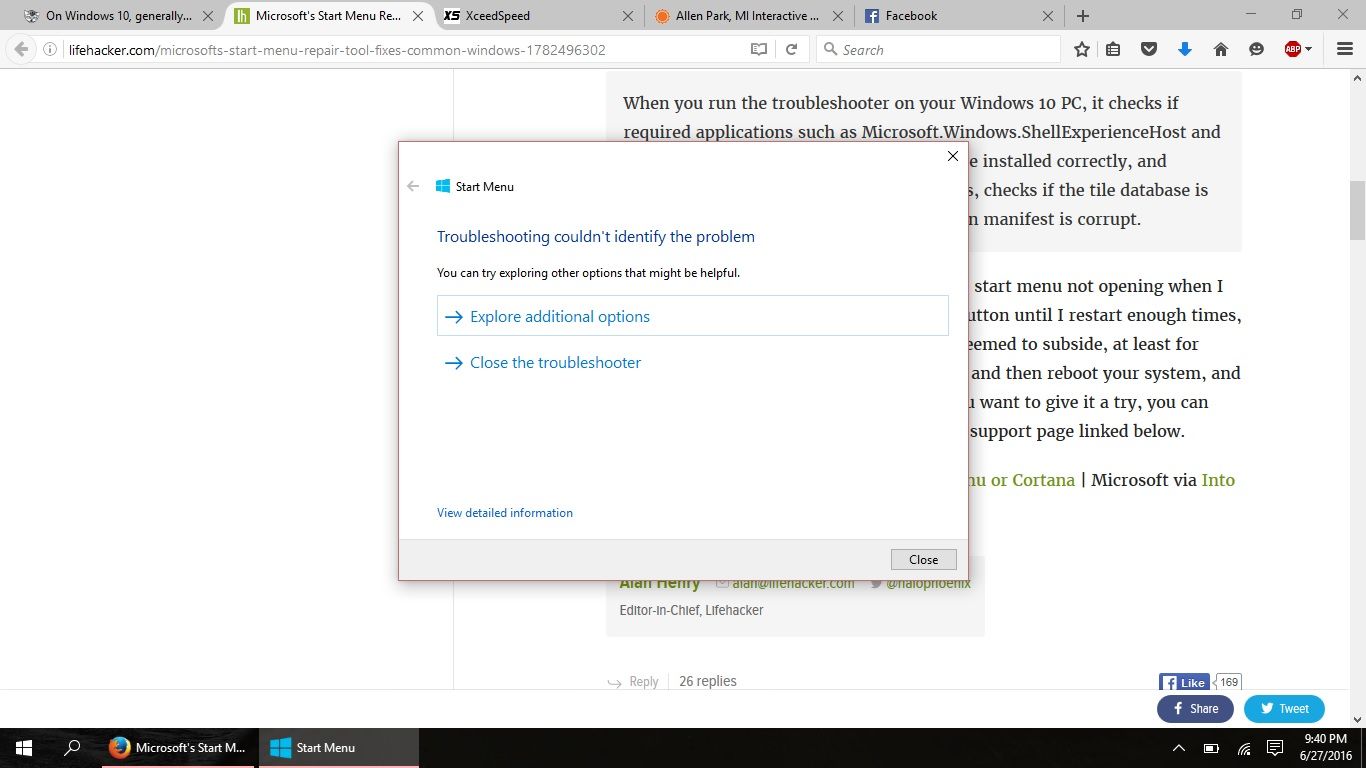Switch to the XceedSpeed tab
The height and width of the screenshot is (768, 1366).
tap(536, 16)
